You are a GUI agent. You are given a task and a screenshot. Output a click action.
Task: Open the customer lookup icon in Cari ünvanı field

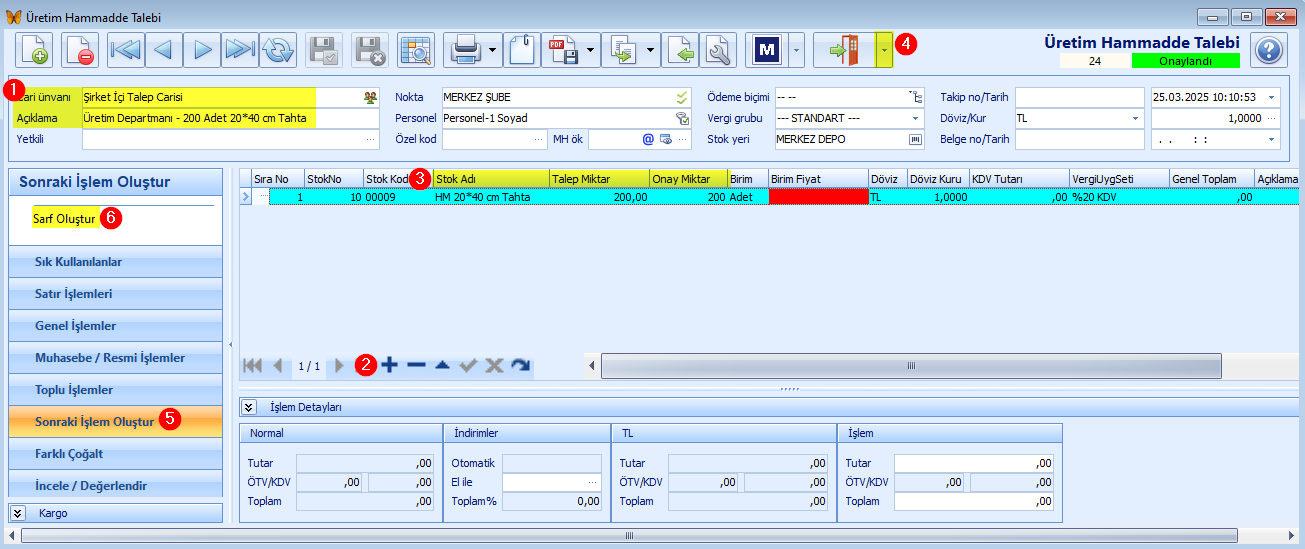coord(370,97)
